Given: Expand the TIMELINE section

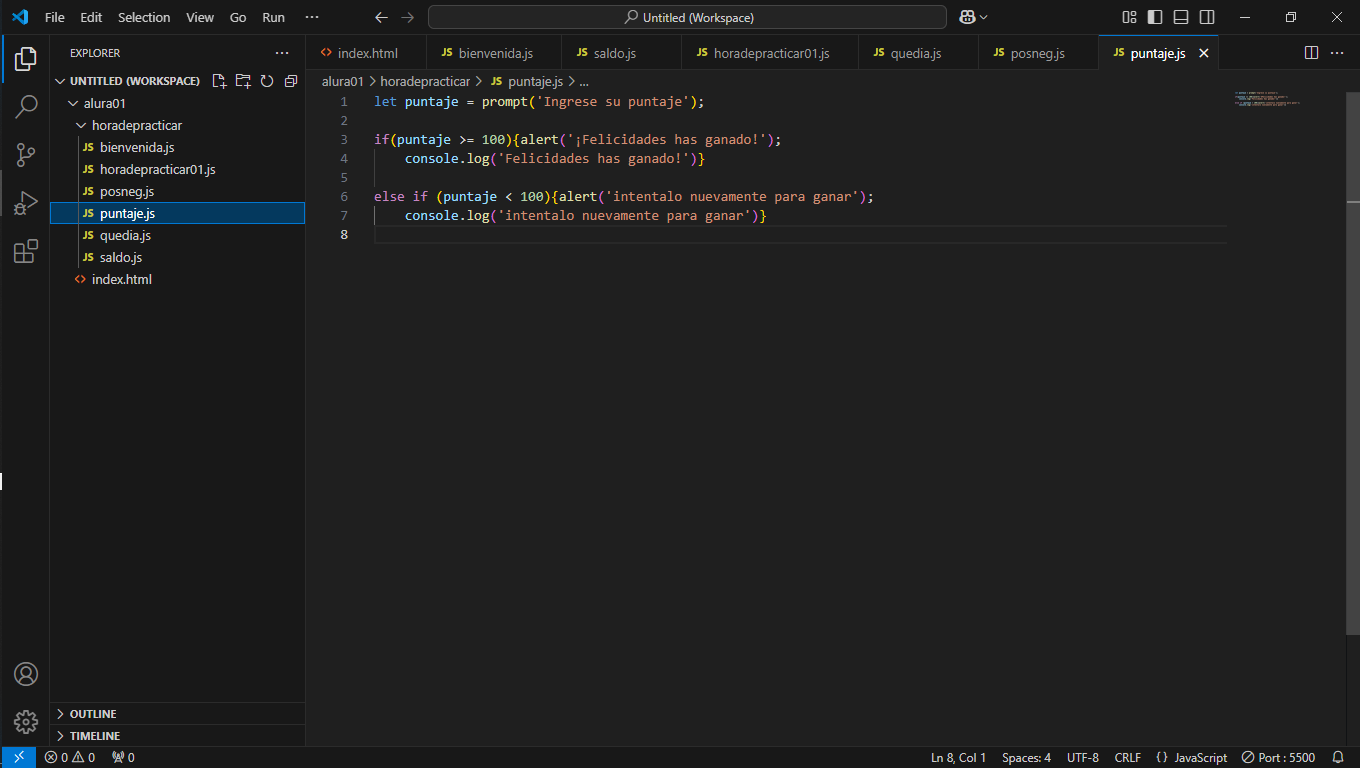Looking at the screenshot, I should coord(177,736).
